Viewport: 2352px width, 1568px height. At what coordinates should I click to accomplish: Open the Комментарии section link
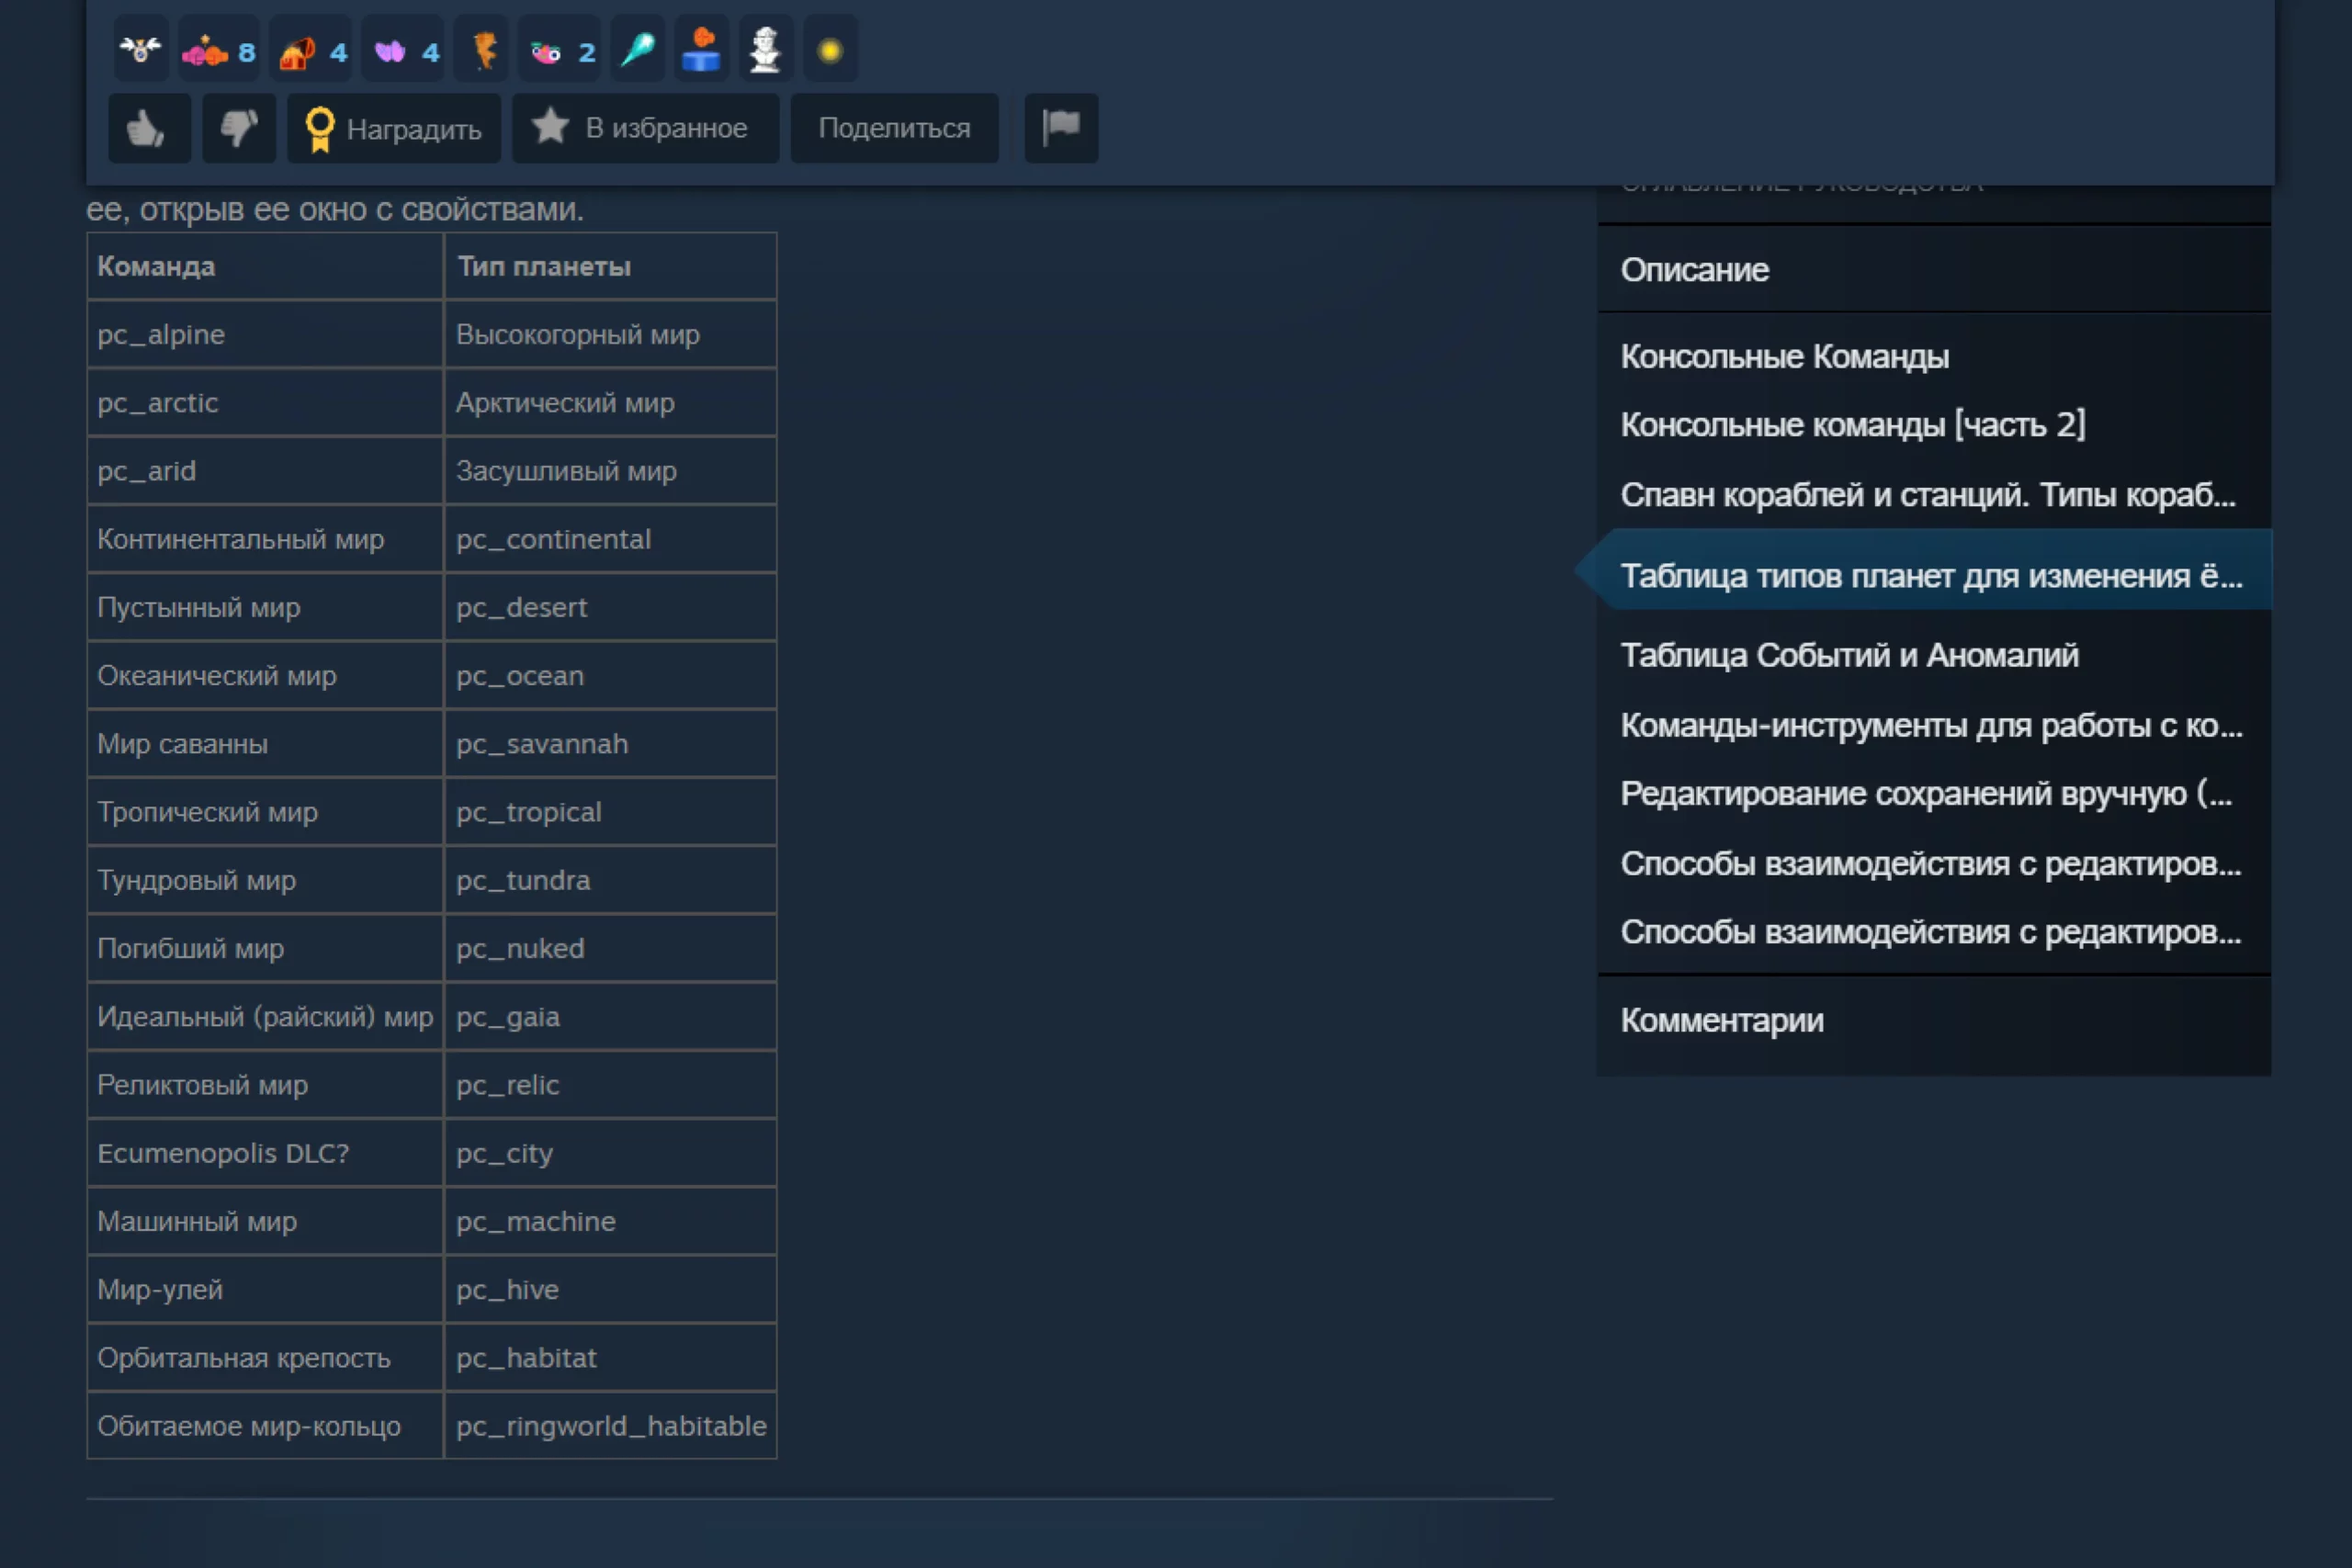(1721, 1020)
